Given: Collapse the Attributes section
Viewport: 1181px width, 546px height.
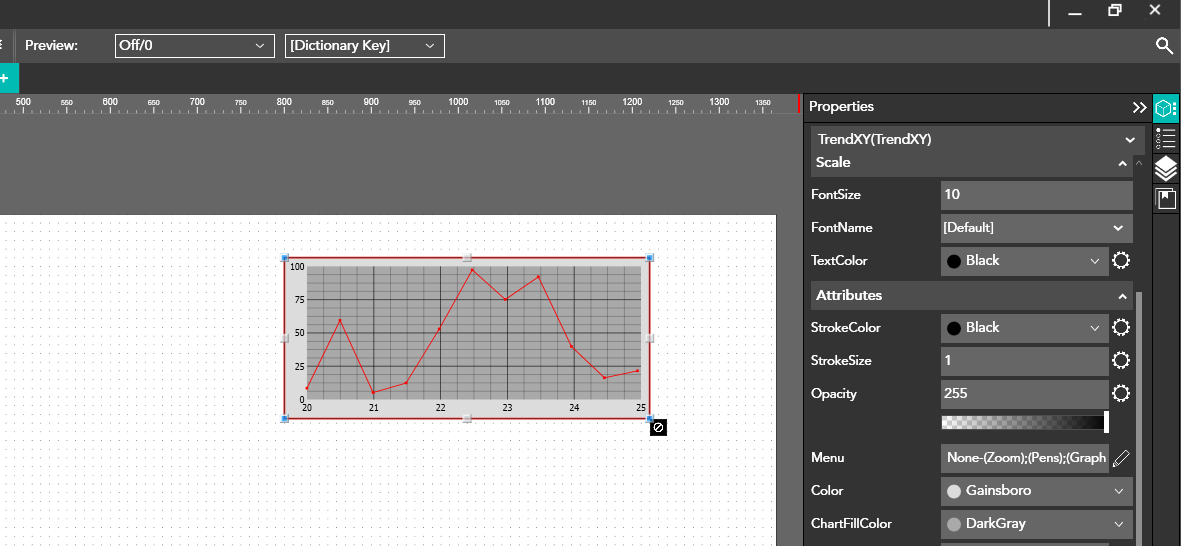Looking at the screenshot, I should pos(1123,296).
